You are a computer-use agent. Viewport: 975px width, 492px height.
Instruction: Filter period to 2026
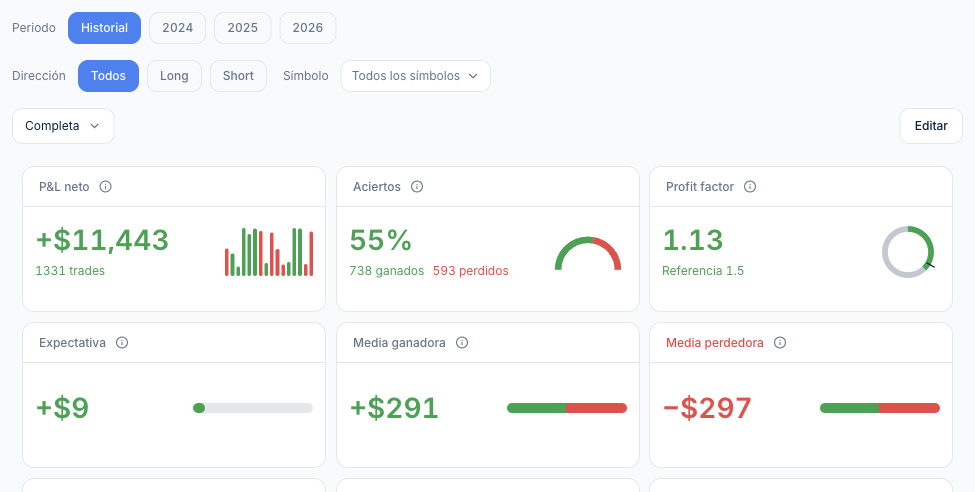[308, 28]
